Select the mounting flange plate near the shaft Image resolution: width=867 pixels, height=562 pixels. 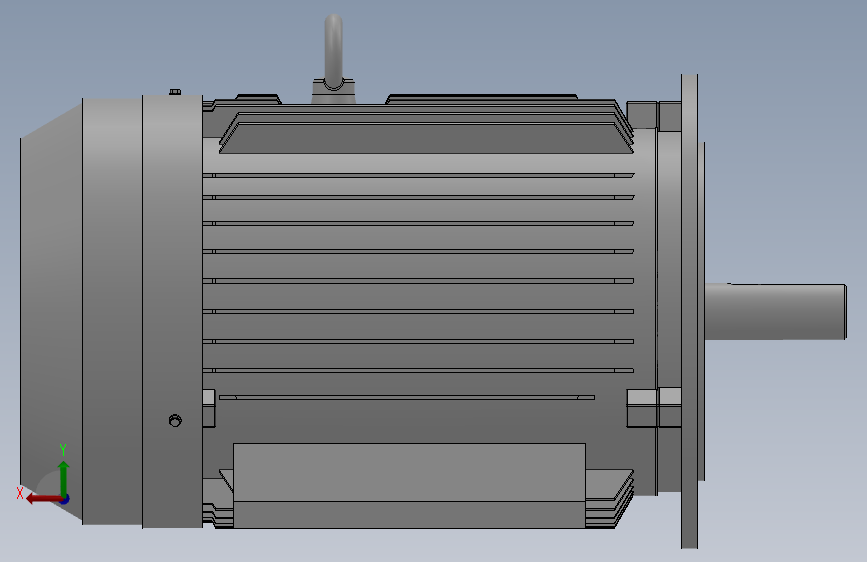pos(689,311)
